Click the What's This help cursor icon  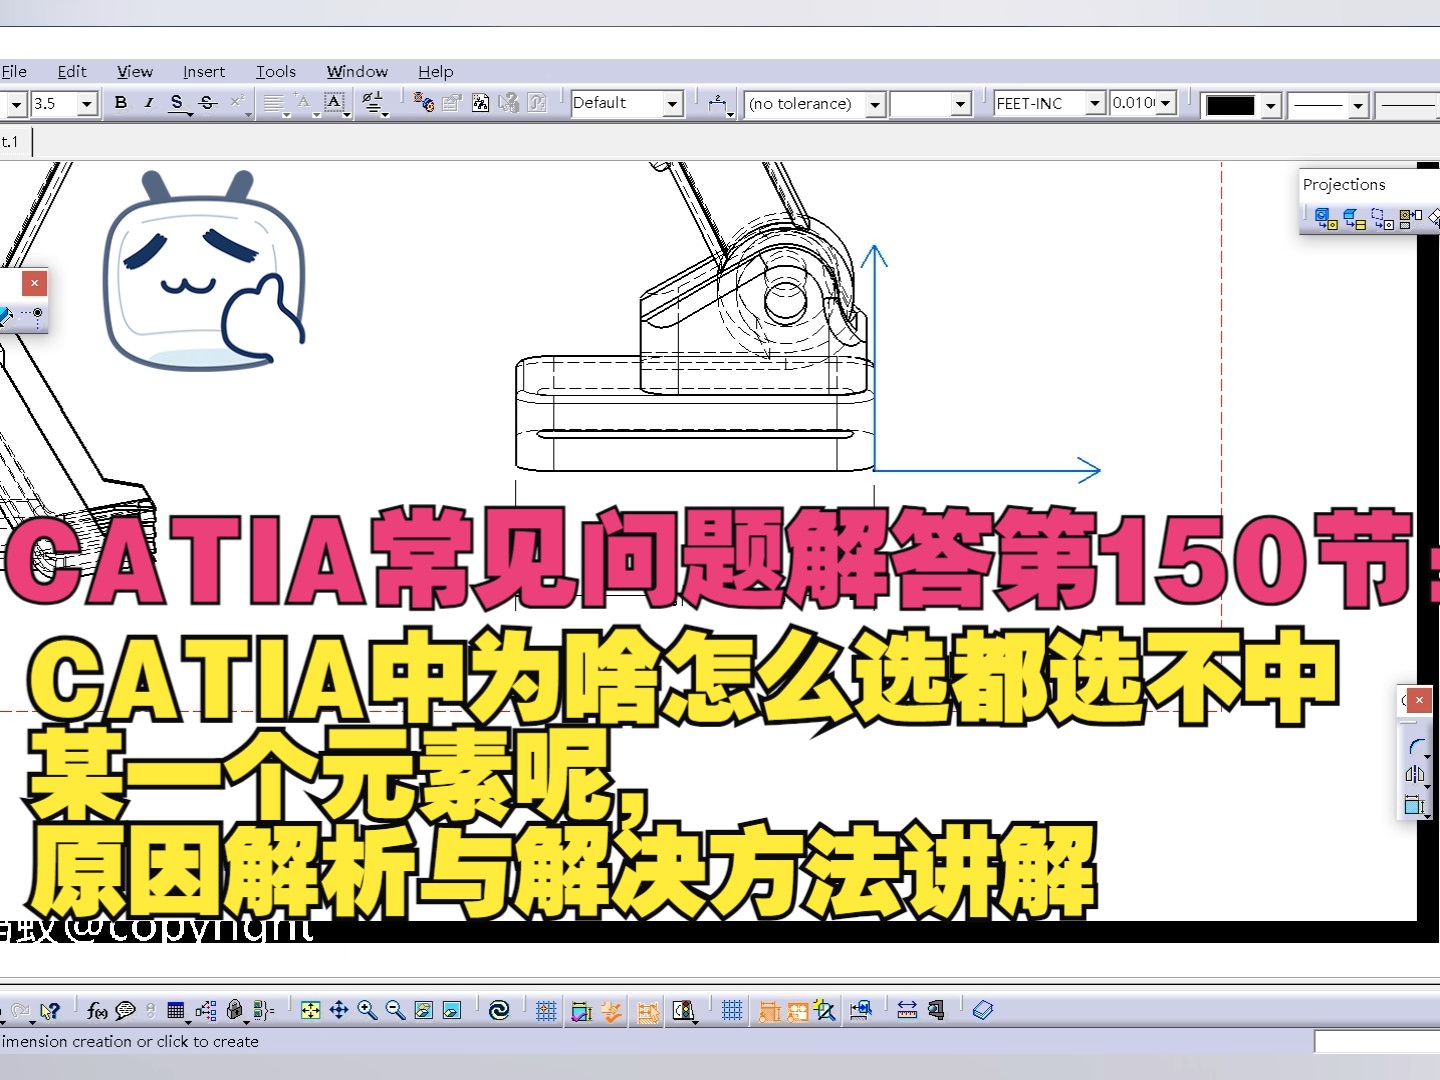pos(51,1010)
